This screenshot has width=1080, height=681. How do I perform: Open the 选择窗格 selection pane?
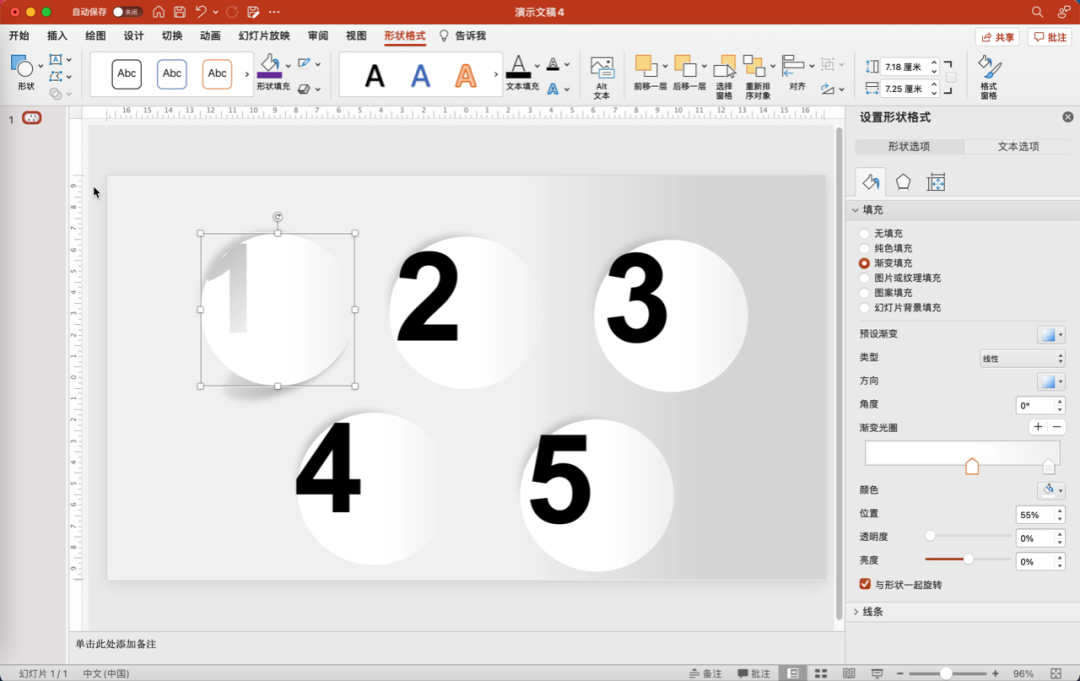(x=724, y=77)
